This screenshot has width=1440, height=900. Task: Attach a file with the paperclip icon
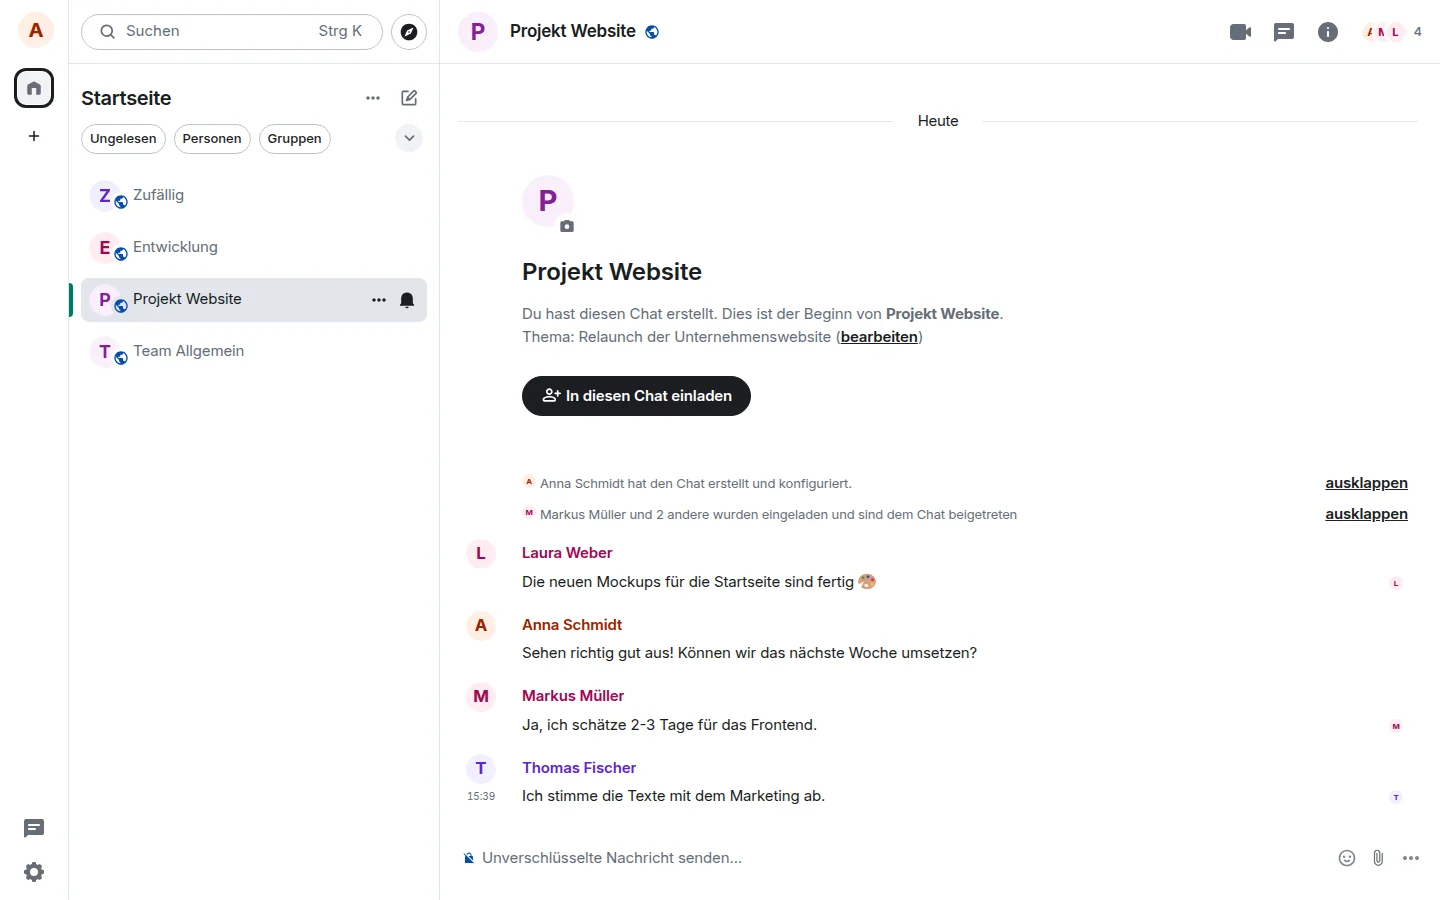pos(1378,858)
